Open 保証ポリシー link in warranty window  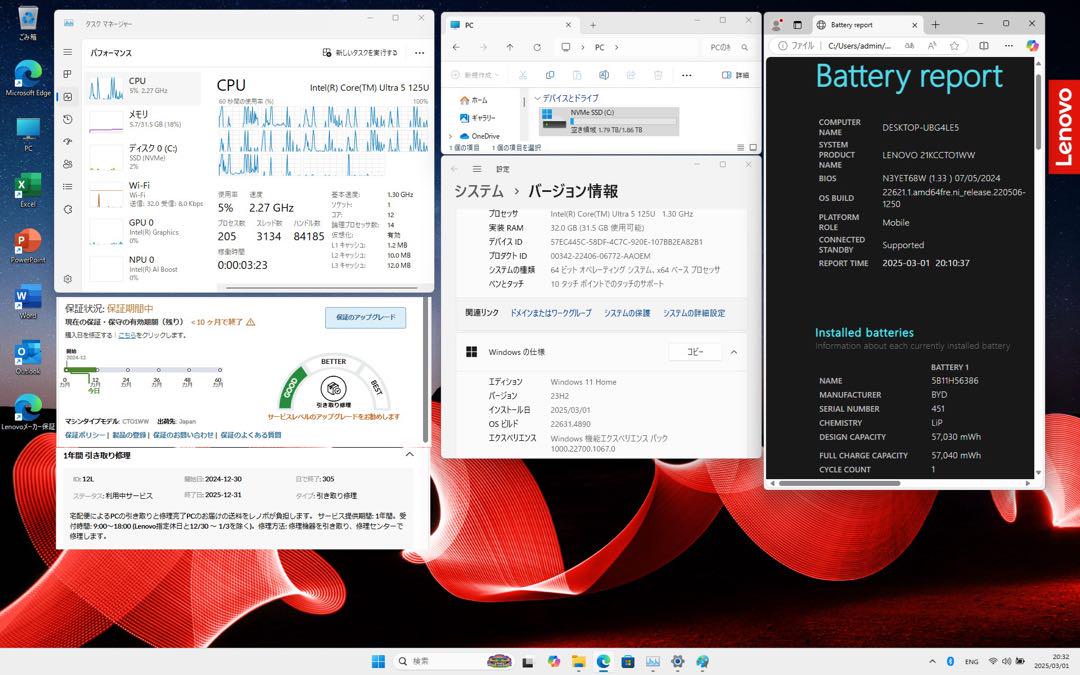84,435
